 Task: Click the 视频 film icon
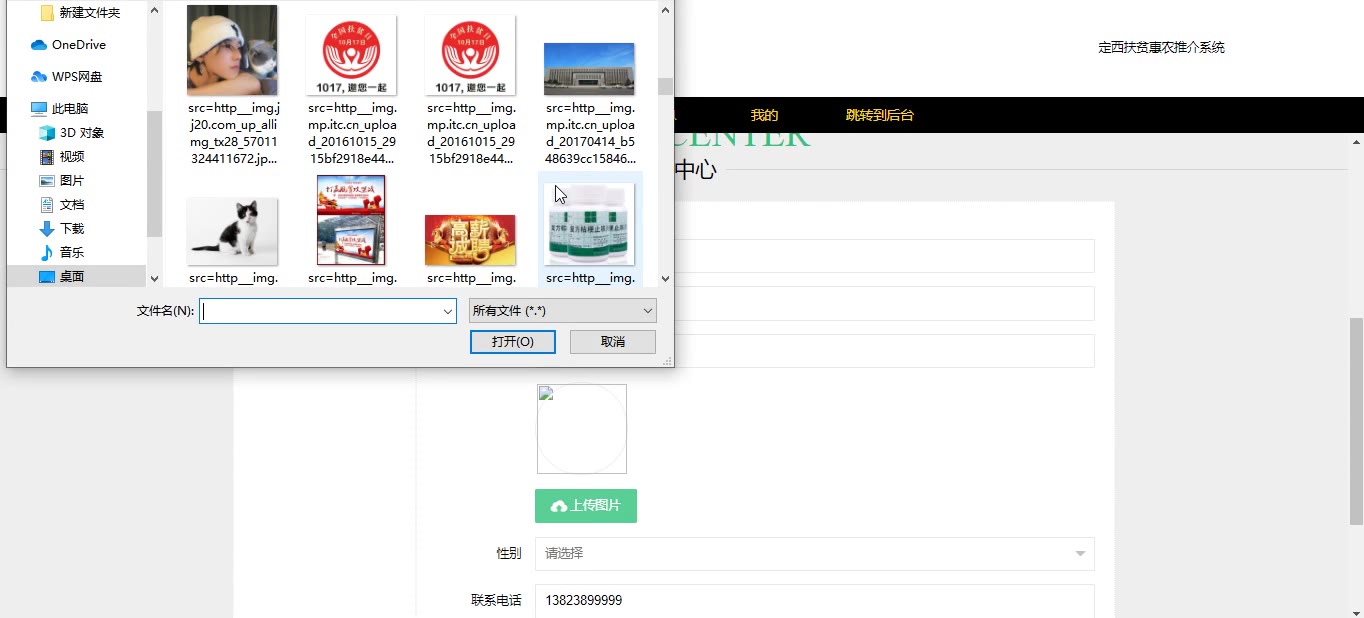coord(47,157)
